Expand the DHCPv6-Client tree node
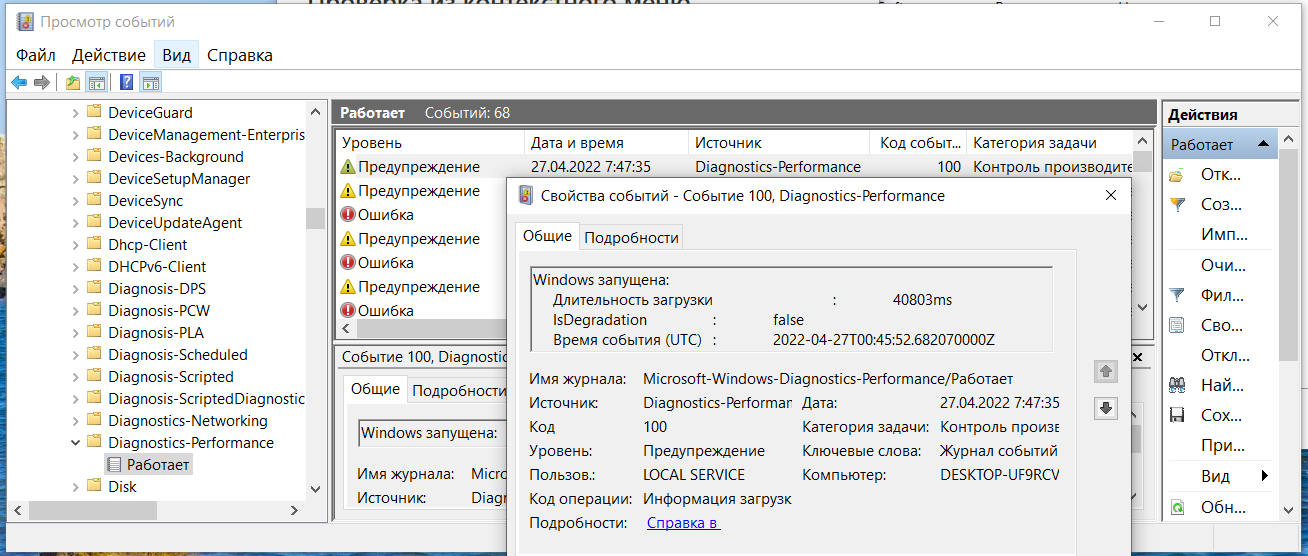 [75, 267]
